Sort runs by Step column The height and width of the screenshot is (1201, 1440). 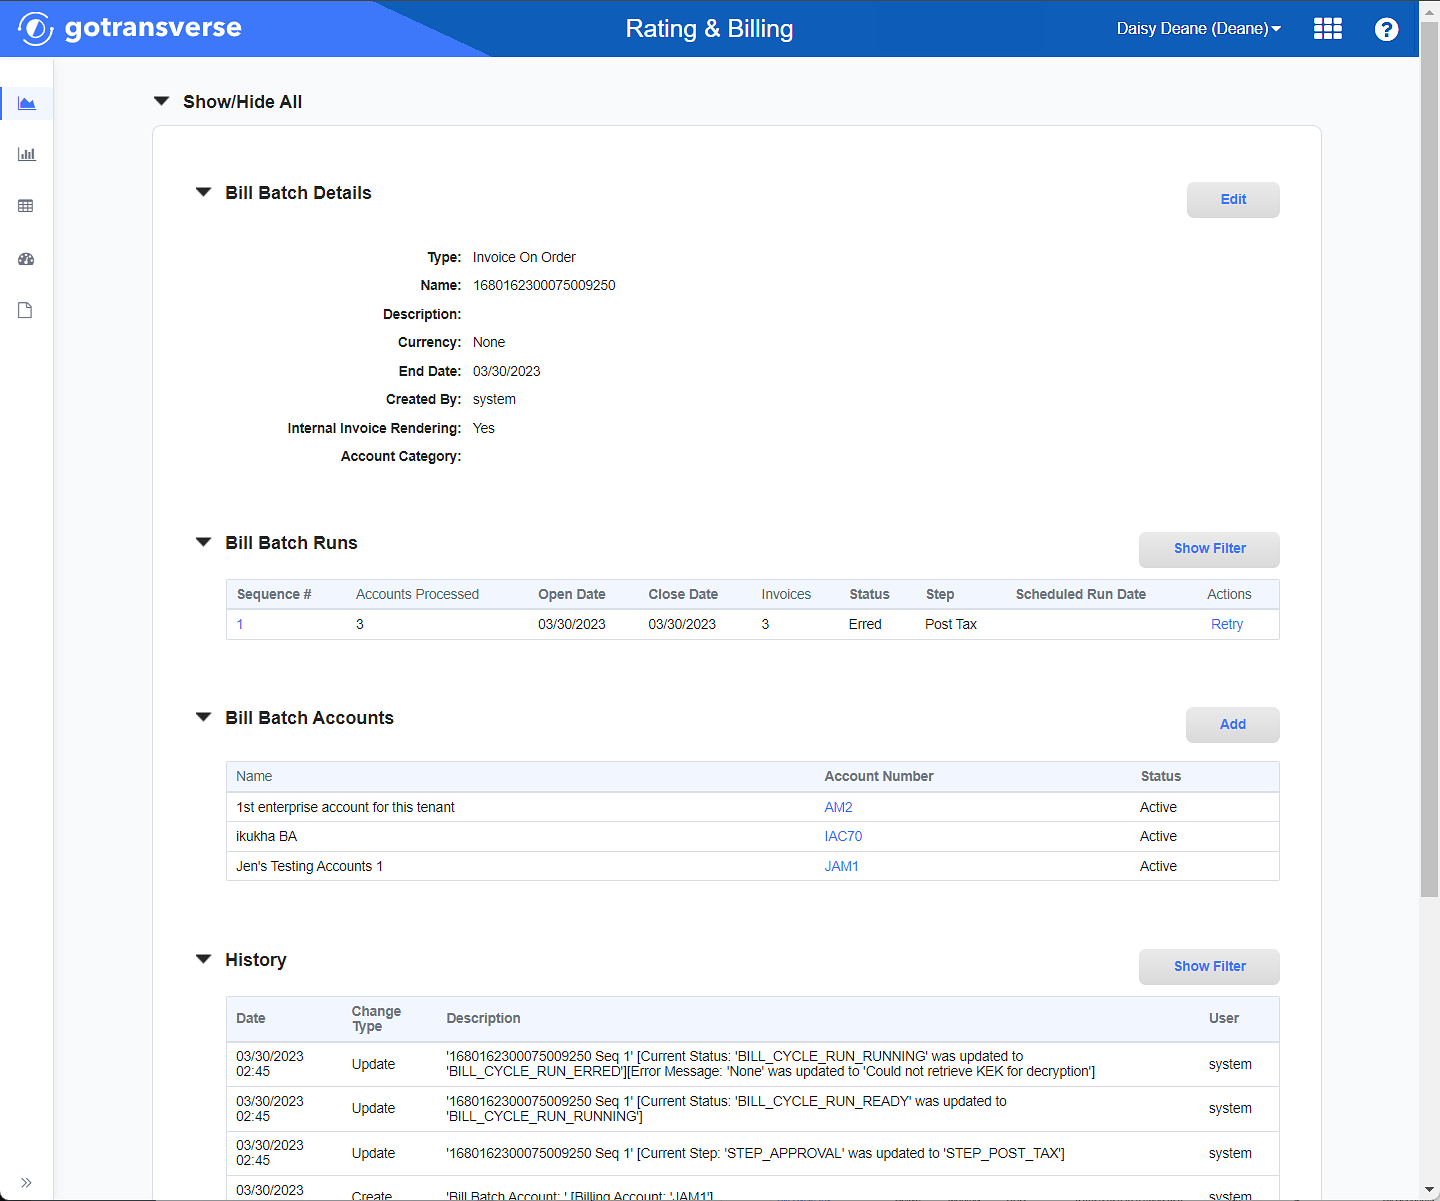(940, 594)
